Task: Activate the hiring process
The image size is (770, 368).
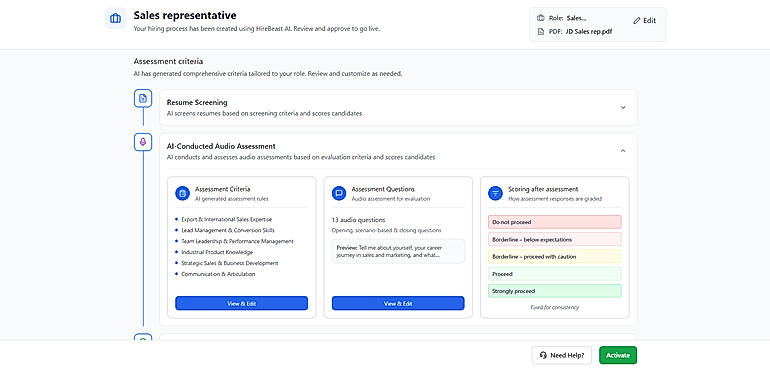Action: tap(618, 355)
